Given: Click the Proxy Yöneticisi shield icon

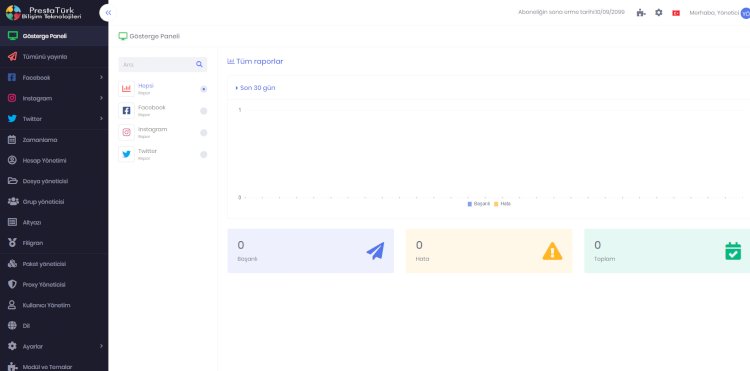Looking at the screenshot, I should click(x=12, y=284).
